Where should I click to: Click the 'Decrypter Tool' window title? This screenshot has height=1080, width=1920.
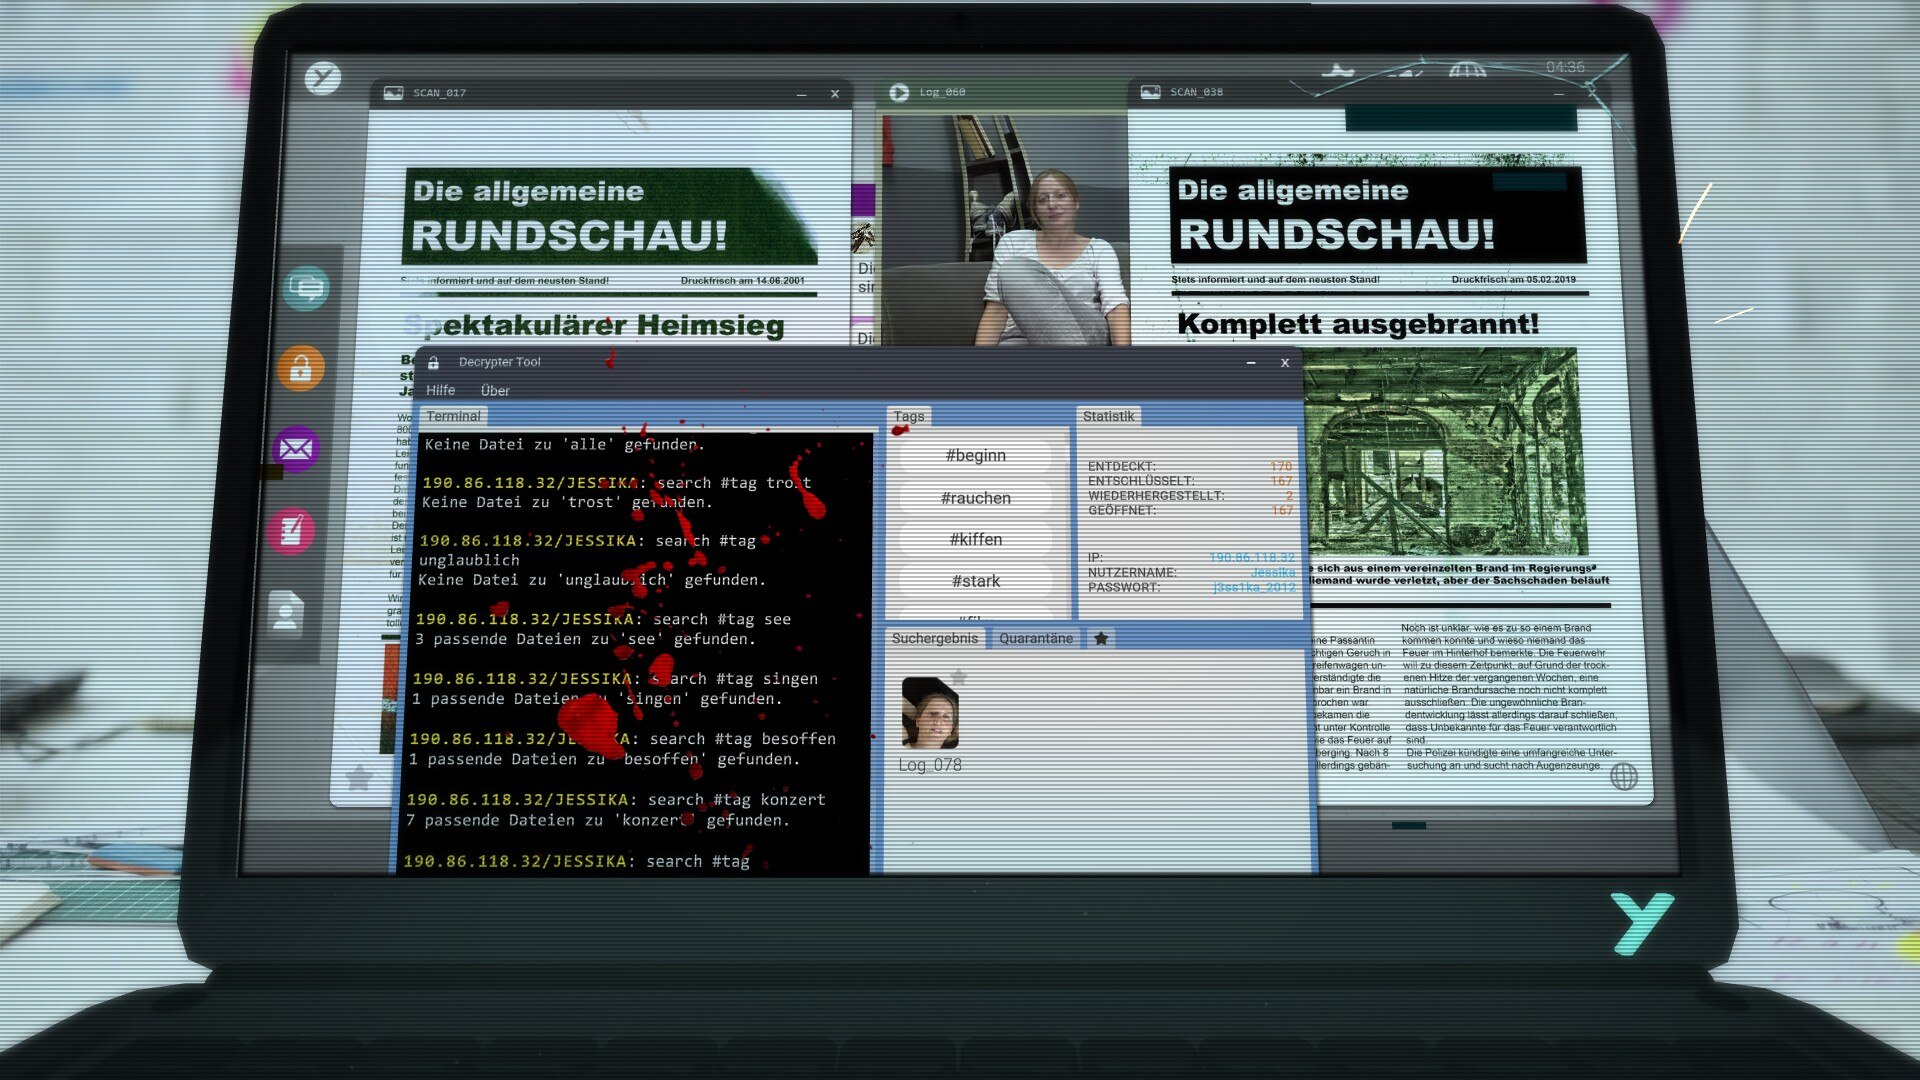499,362
